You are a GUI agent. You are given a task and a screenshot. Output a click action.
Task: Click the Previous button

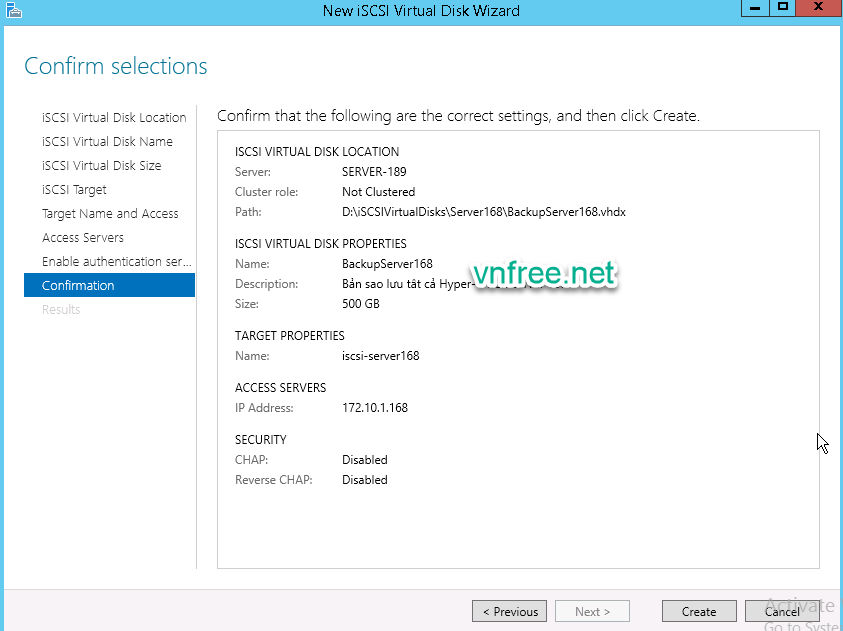coord(510,612)
